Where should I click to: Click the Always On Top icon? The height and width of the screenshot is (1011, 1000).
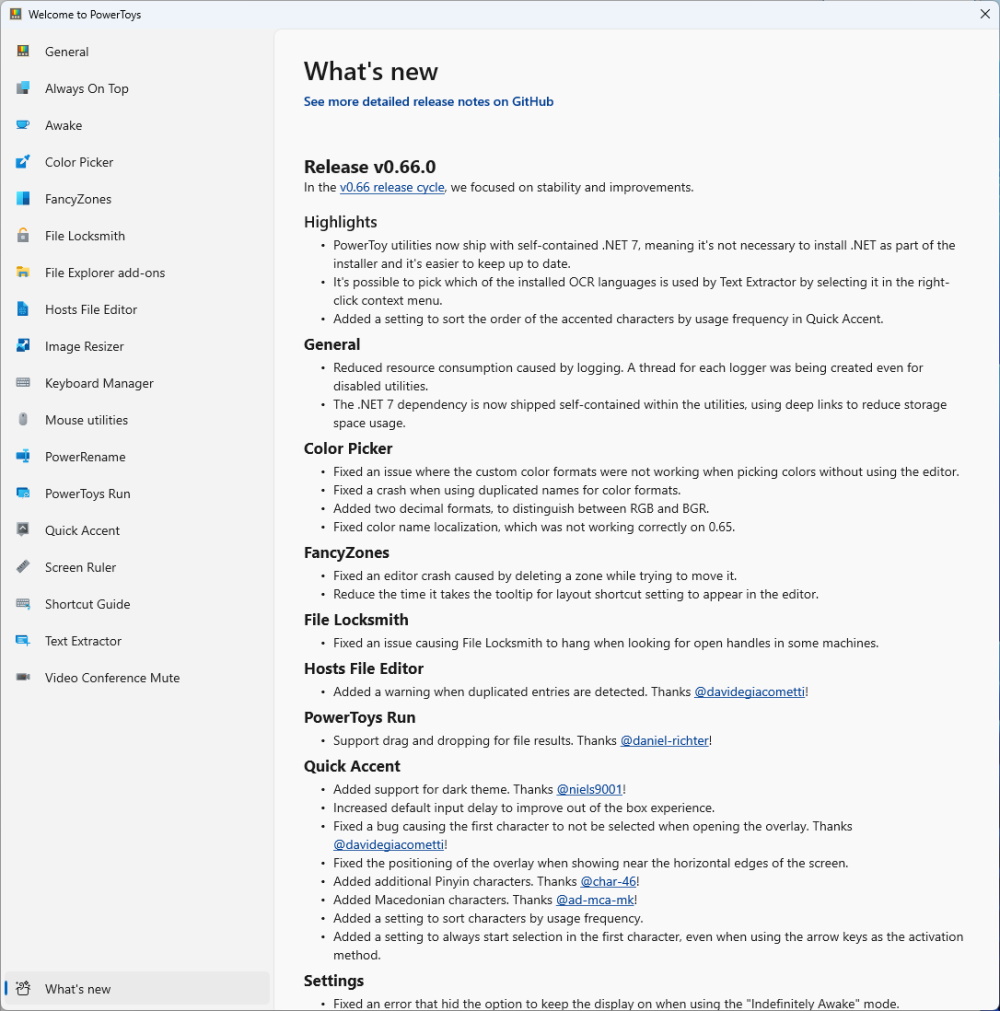[23, 88]
